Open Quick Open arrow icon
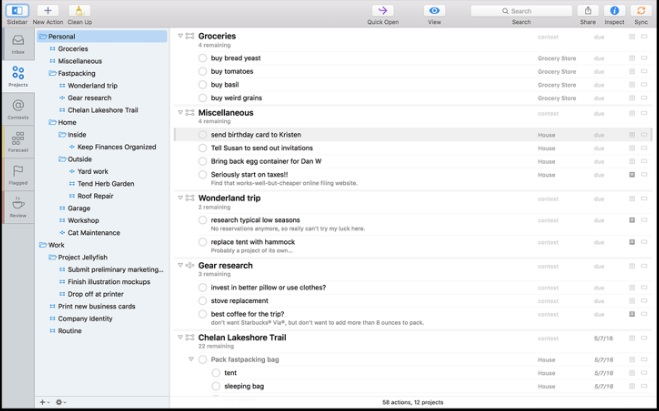 pyautogui.click(x=382, y=11)
